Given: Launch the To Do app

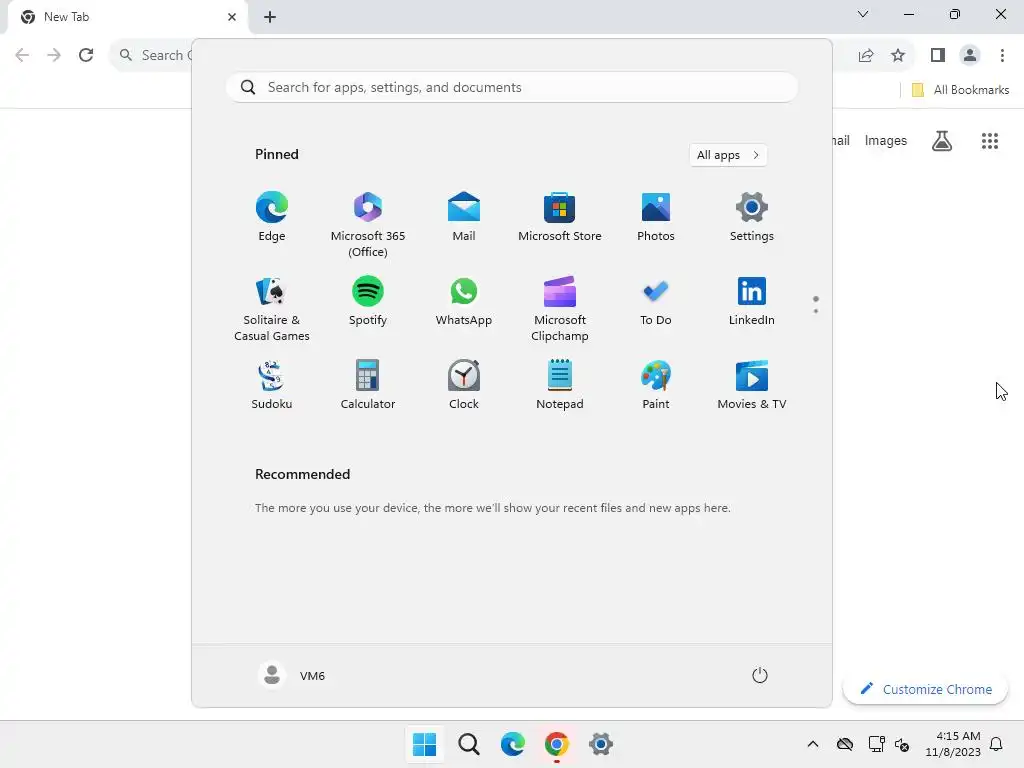Looking at the screenshot, I should [656, 300].
